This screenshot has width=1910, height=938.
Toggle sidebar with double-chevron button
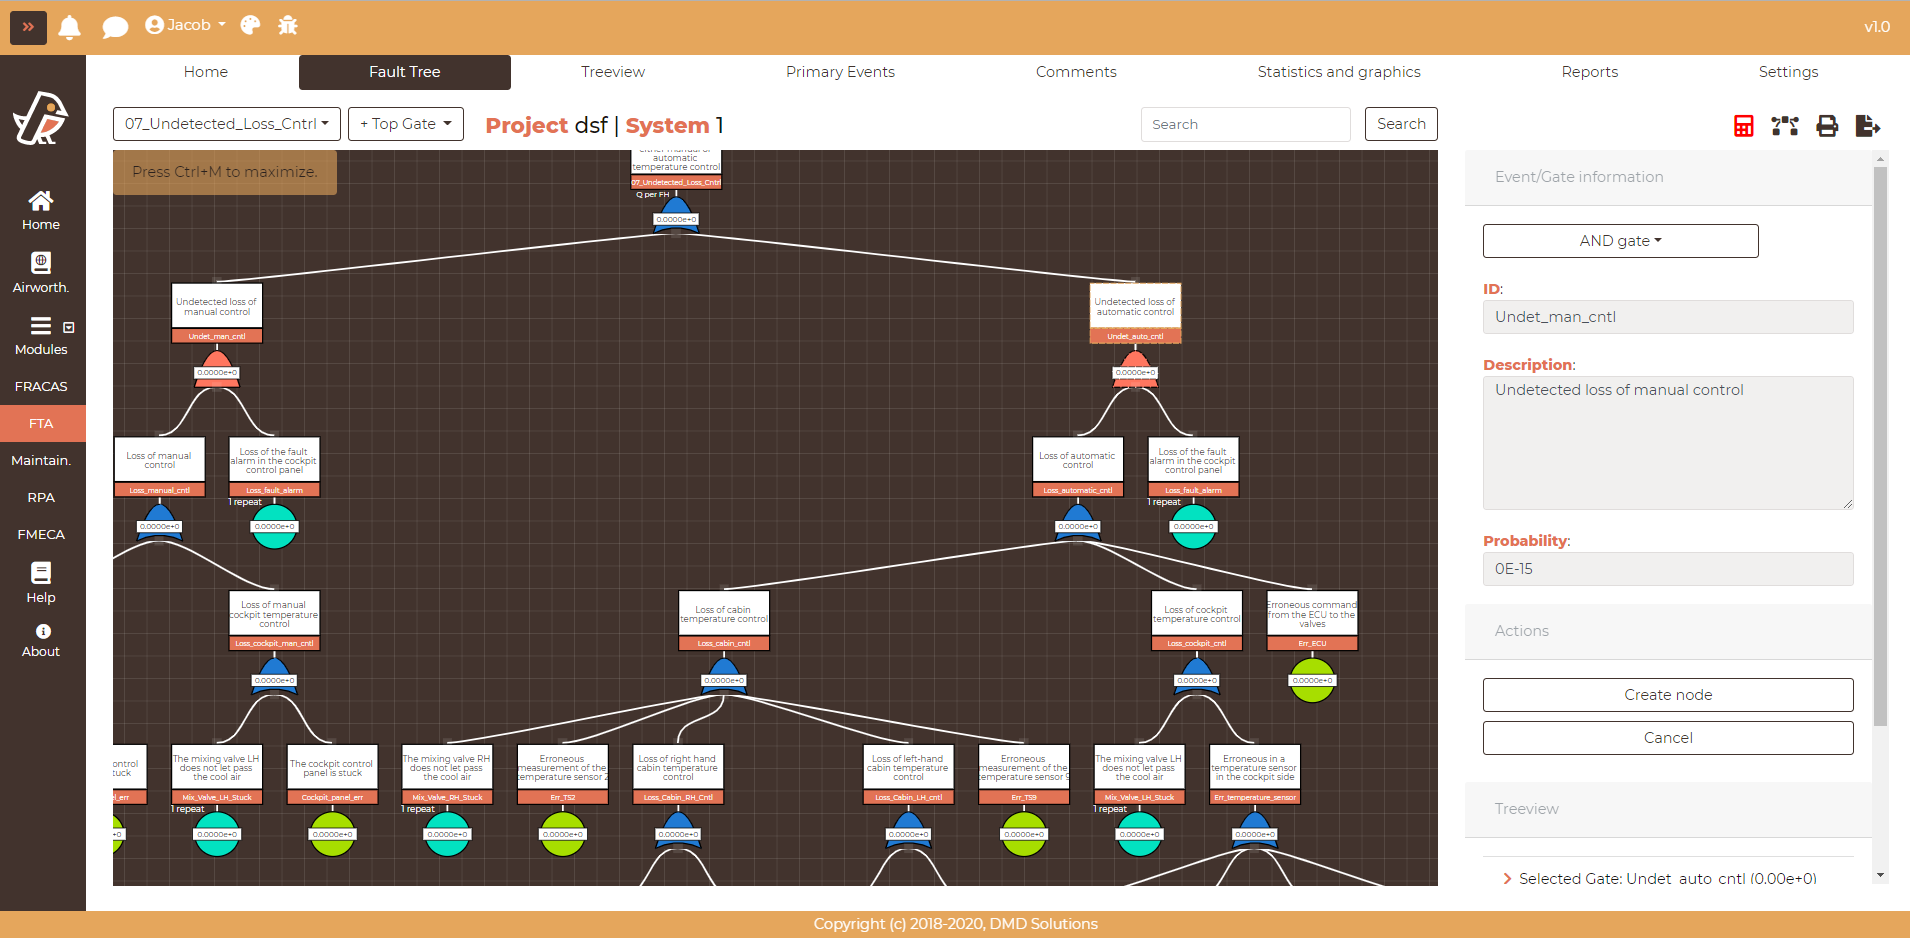coord(28,27)
